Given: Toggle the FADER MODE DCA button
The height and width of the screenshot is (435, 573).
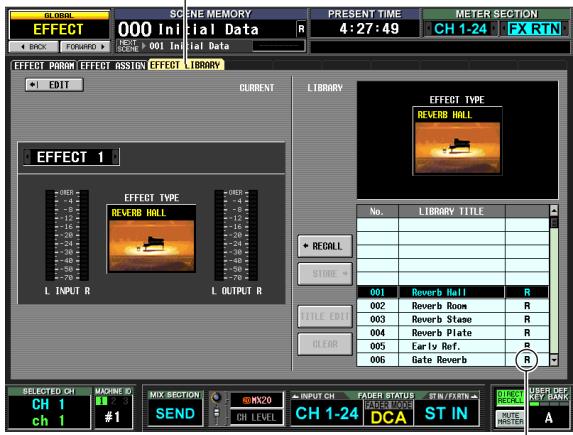Looking at the screenshot, I should click(388, 413).
